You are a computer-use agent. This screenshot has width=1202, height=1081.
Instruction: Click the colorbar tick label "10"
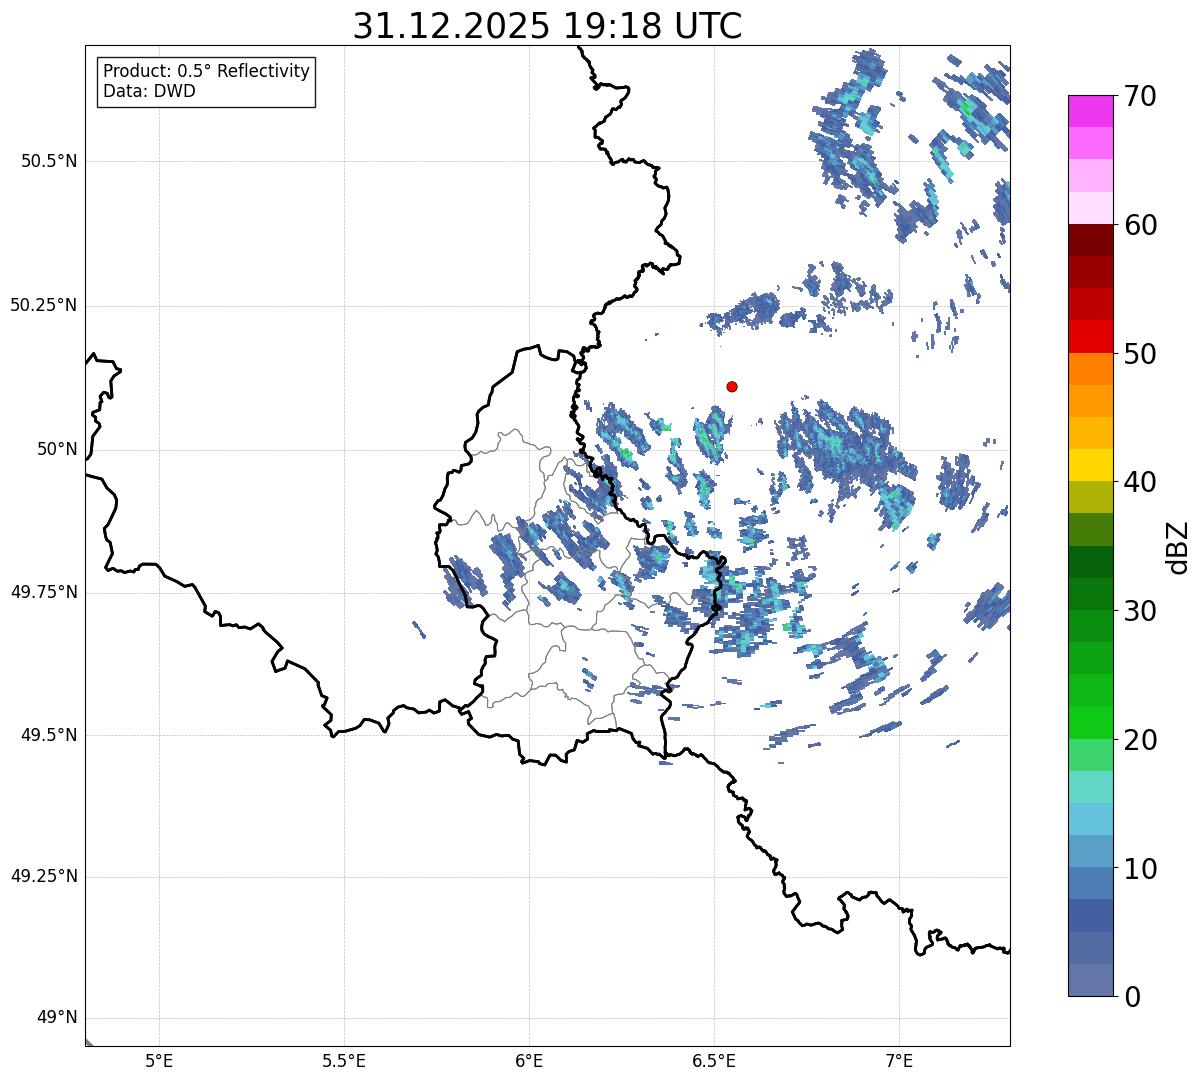tap(1140, 869)
